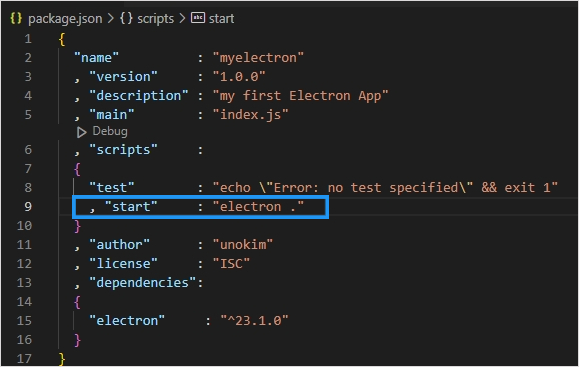This screenshot has width=579, height=367.
Task: Click the "unokim" value
Action: pos(243,245)
